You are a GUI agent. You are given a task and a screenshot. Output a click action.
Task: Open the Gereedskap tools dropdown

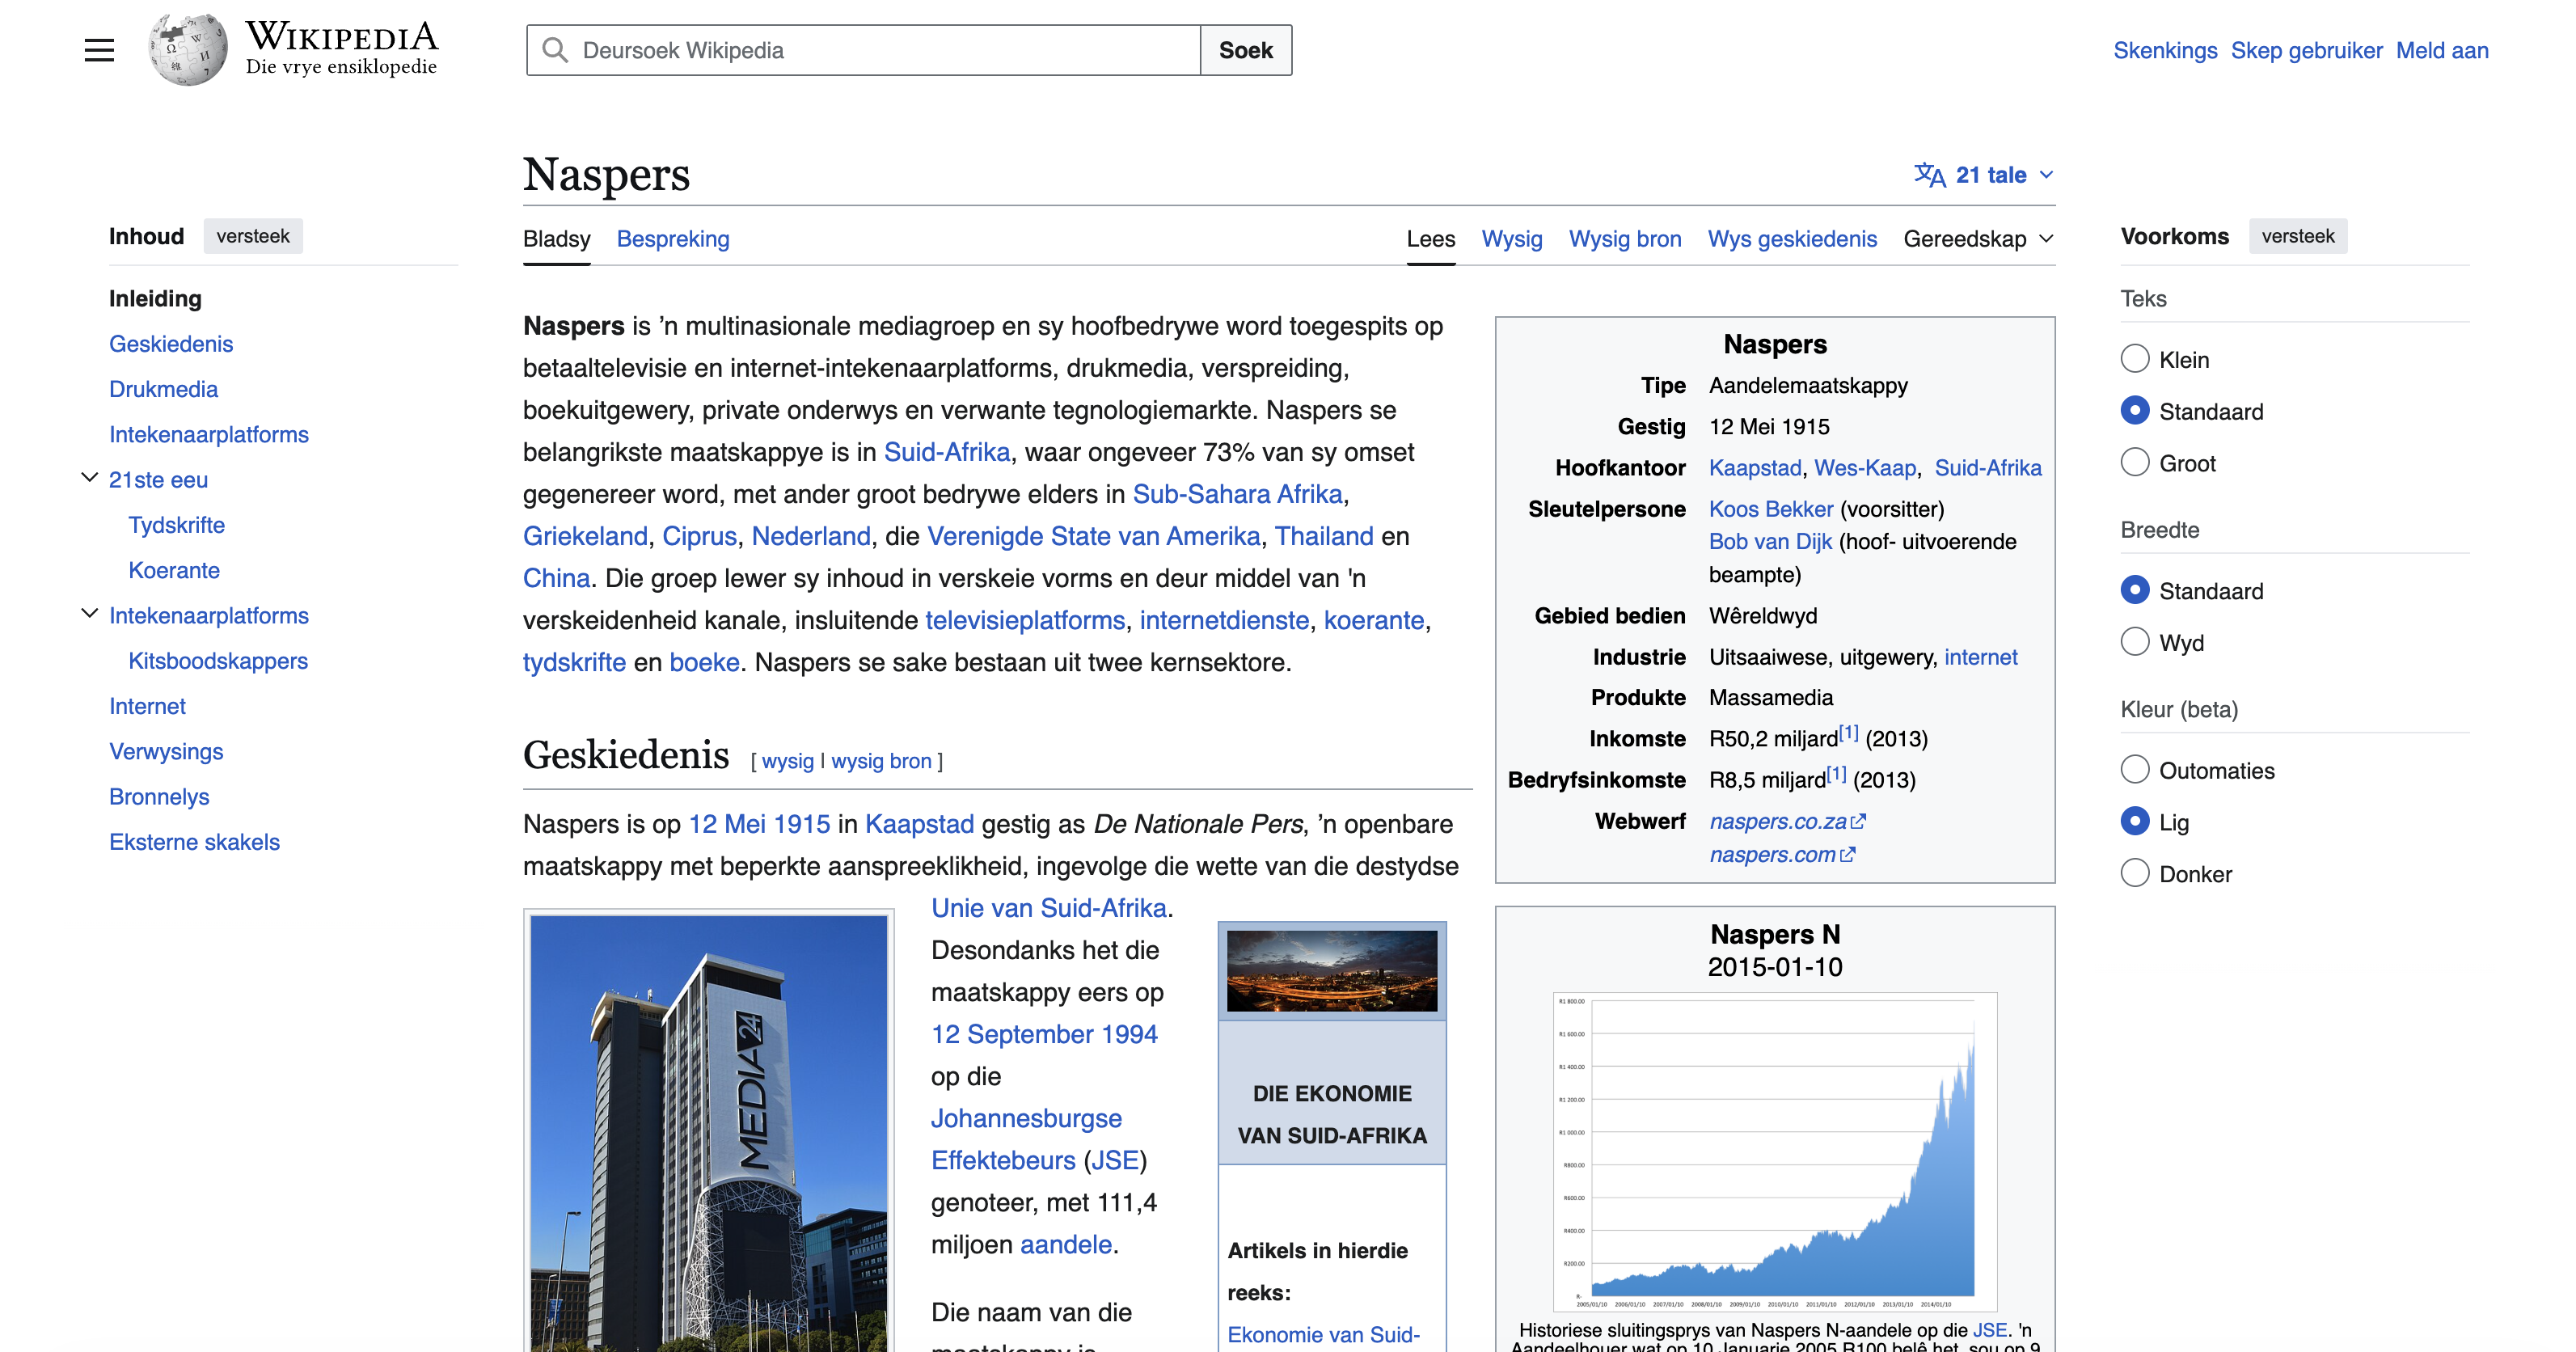tap(1978, 239)
